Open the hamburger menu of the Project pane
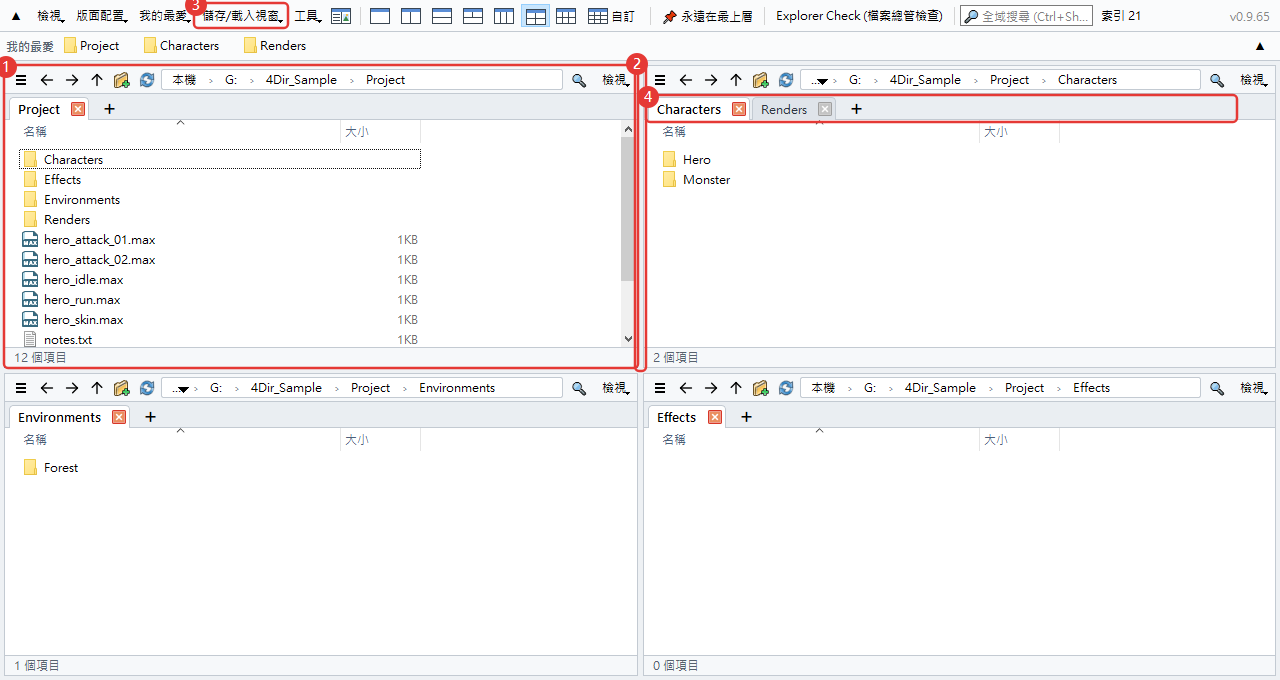The image size is (1280, 680). click(21, 80)
